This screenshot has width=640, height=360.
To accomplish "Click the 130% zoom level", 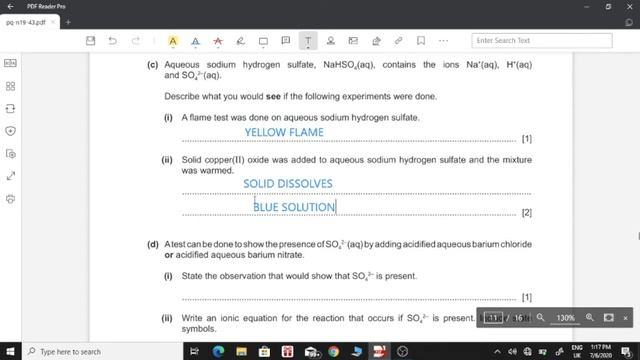I will [565, 318].
